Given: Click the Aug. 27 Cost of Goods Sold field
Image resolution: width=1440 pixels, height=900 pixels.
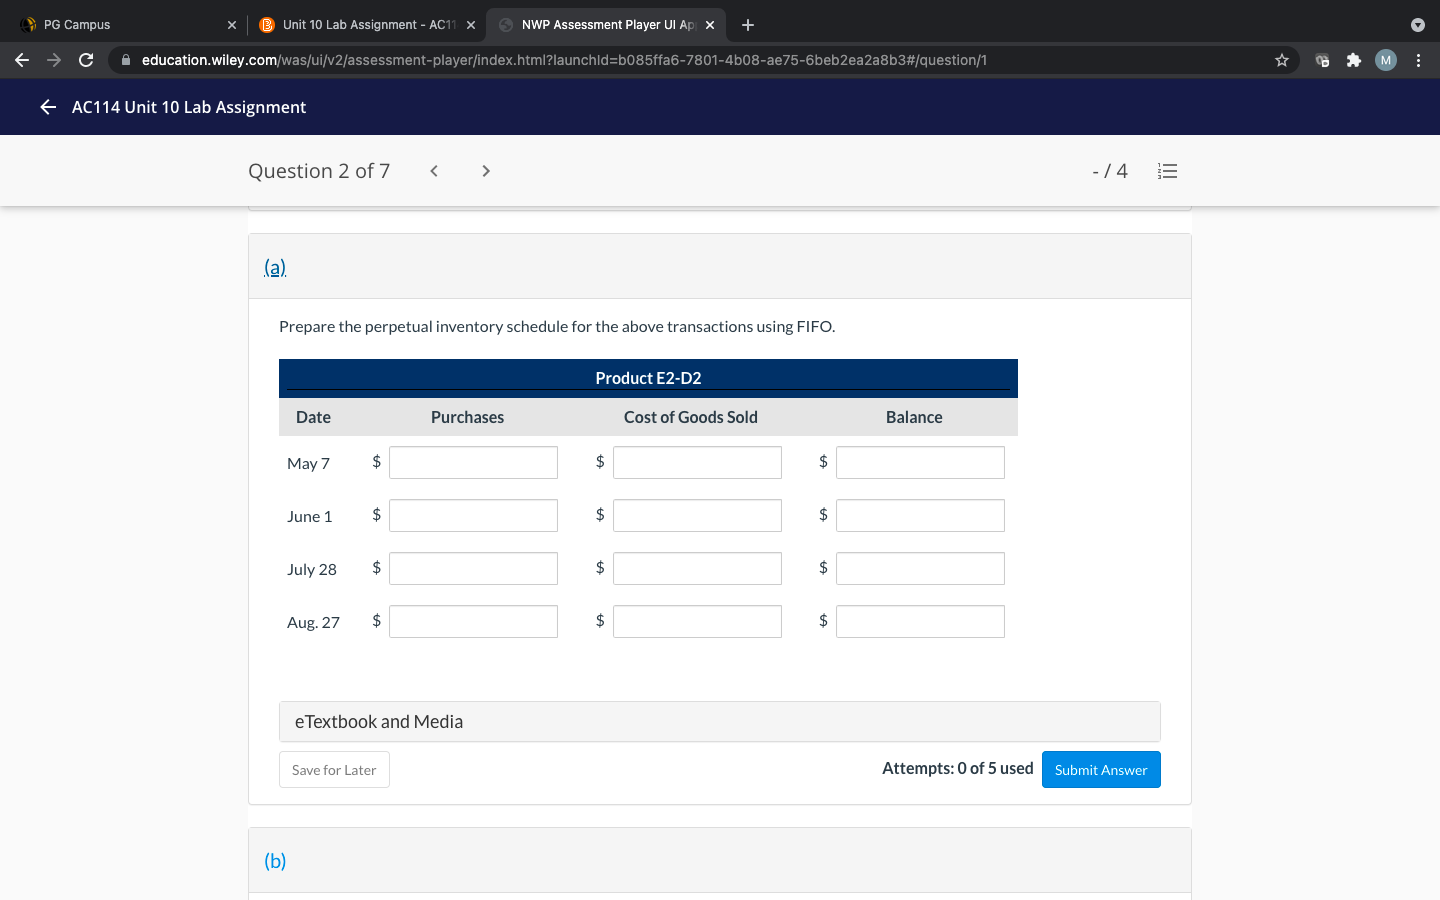Looking at the screenshot, I should click(697, 621).
